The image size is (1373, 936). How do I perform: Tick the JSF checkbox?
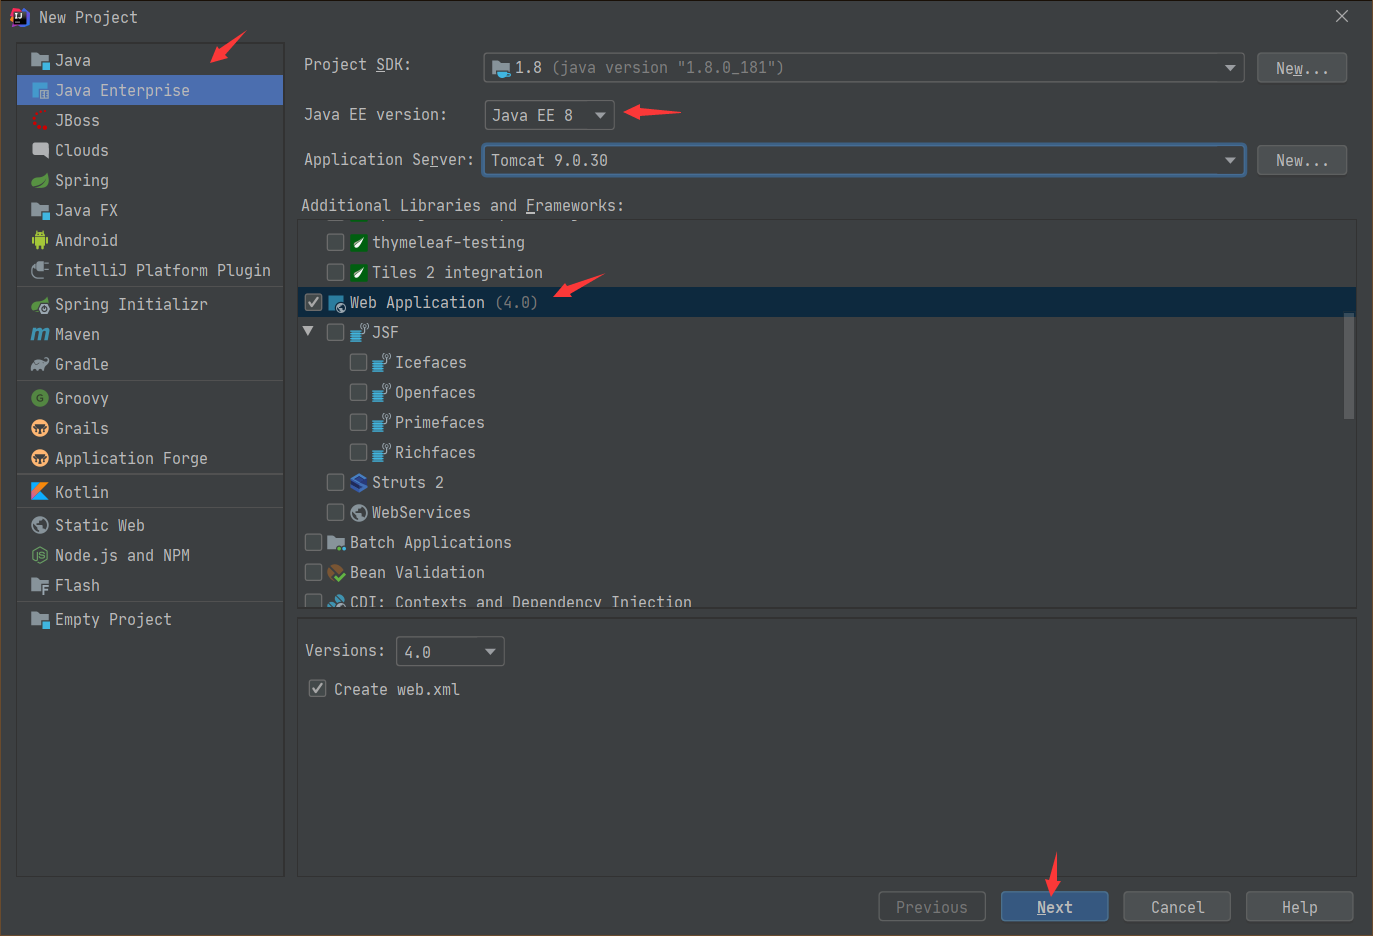point(335,332)
